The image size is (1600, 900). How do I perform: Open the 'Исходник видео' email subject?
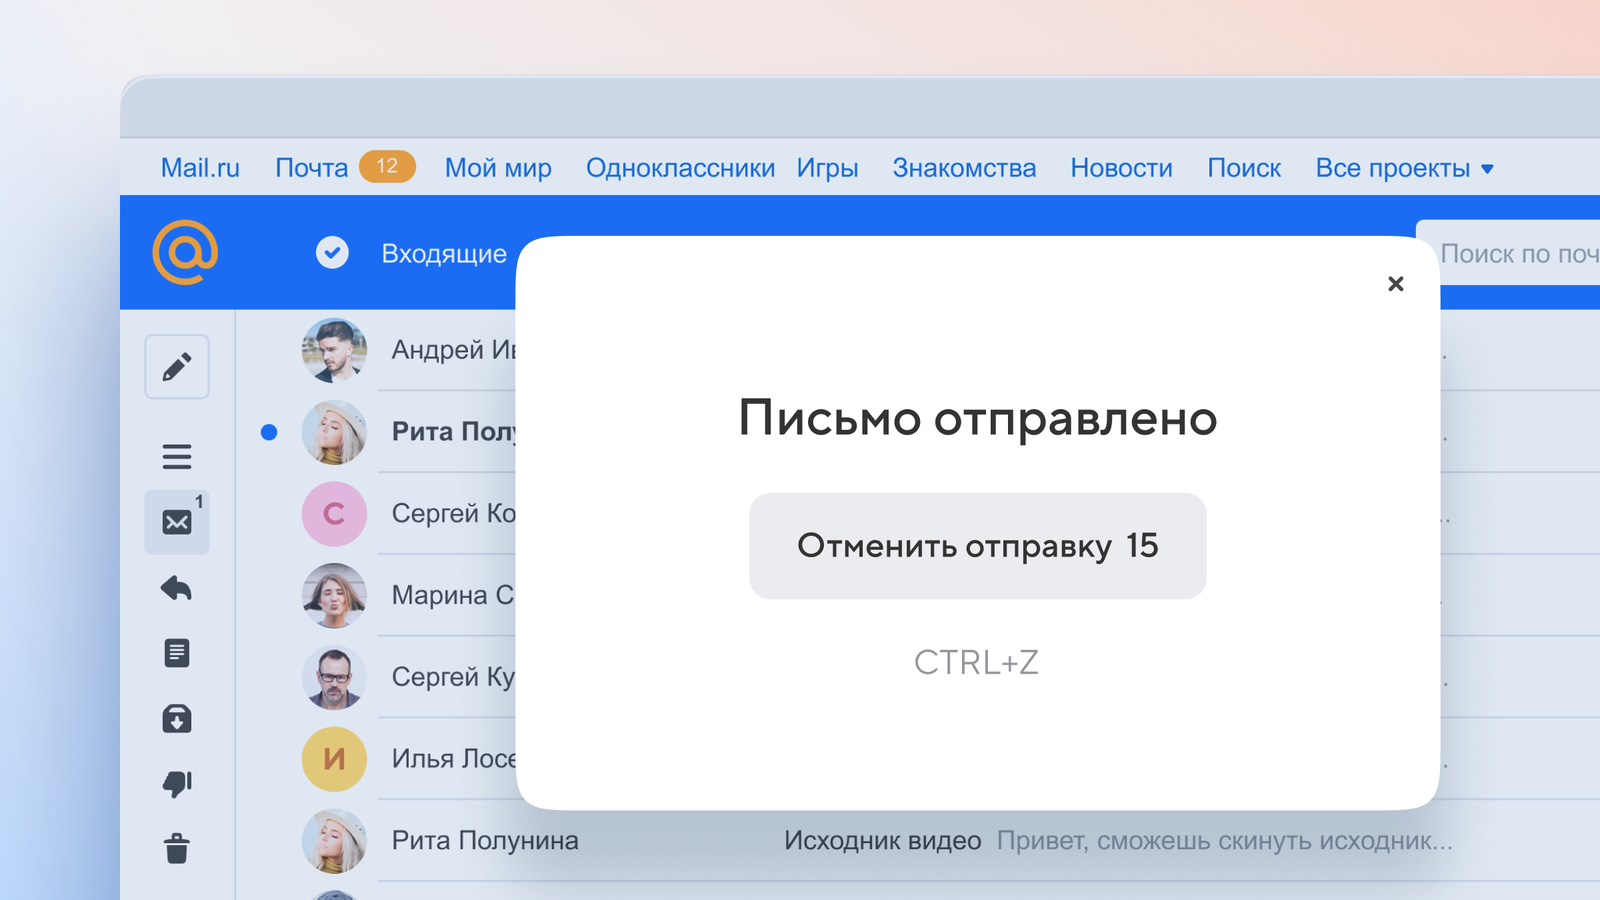click(882, 841)
